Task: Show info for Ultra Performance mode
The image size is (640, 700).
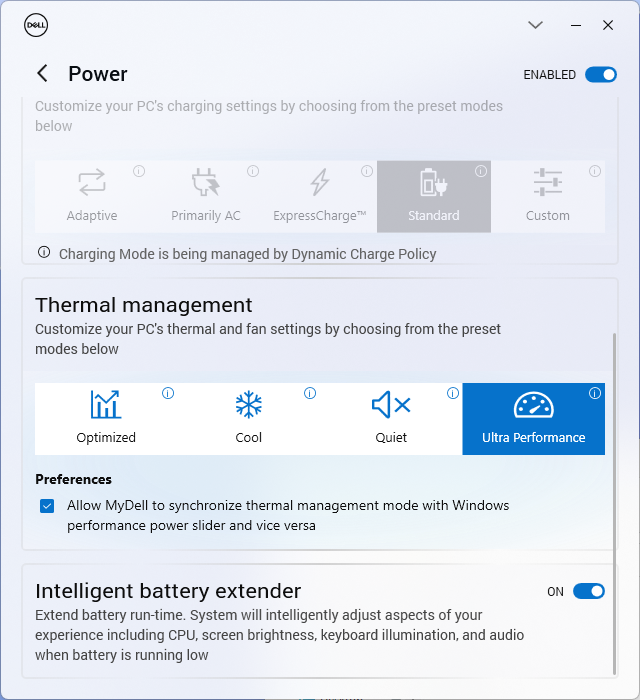Action: (x=595, y=394)
